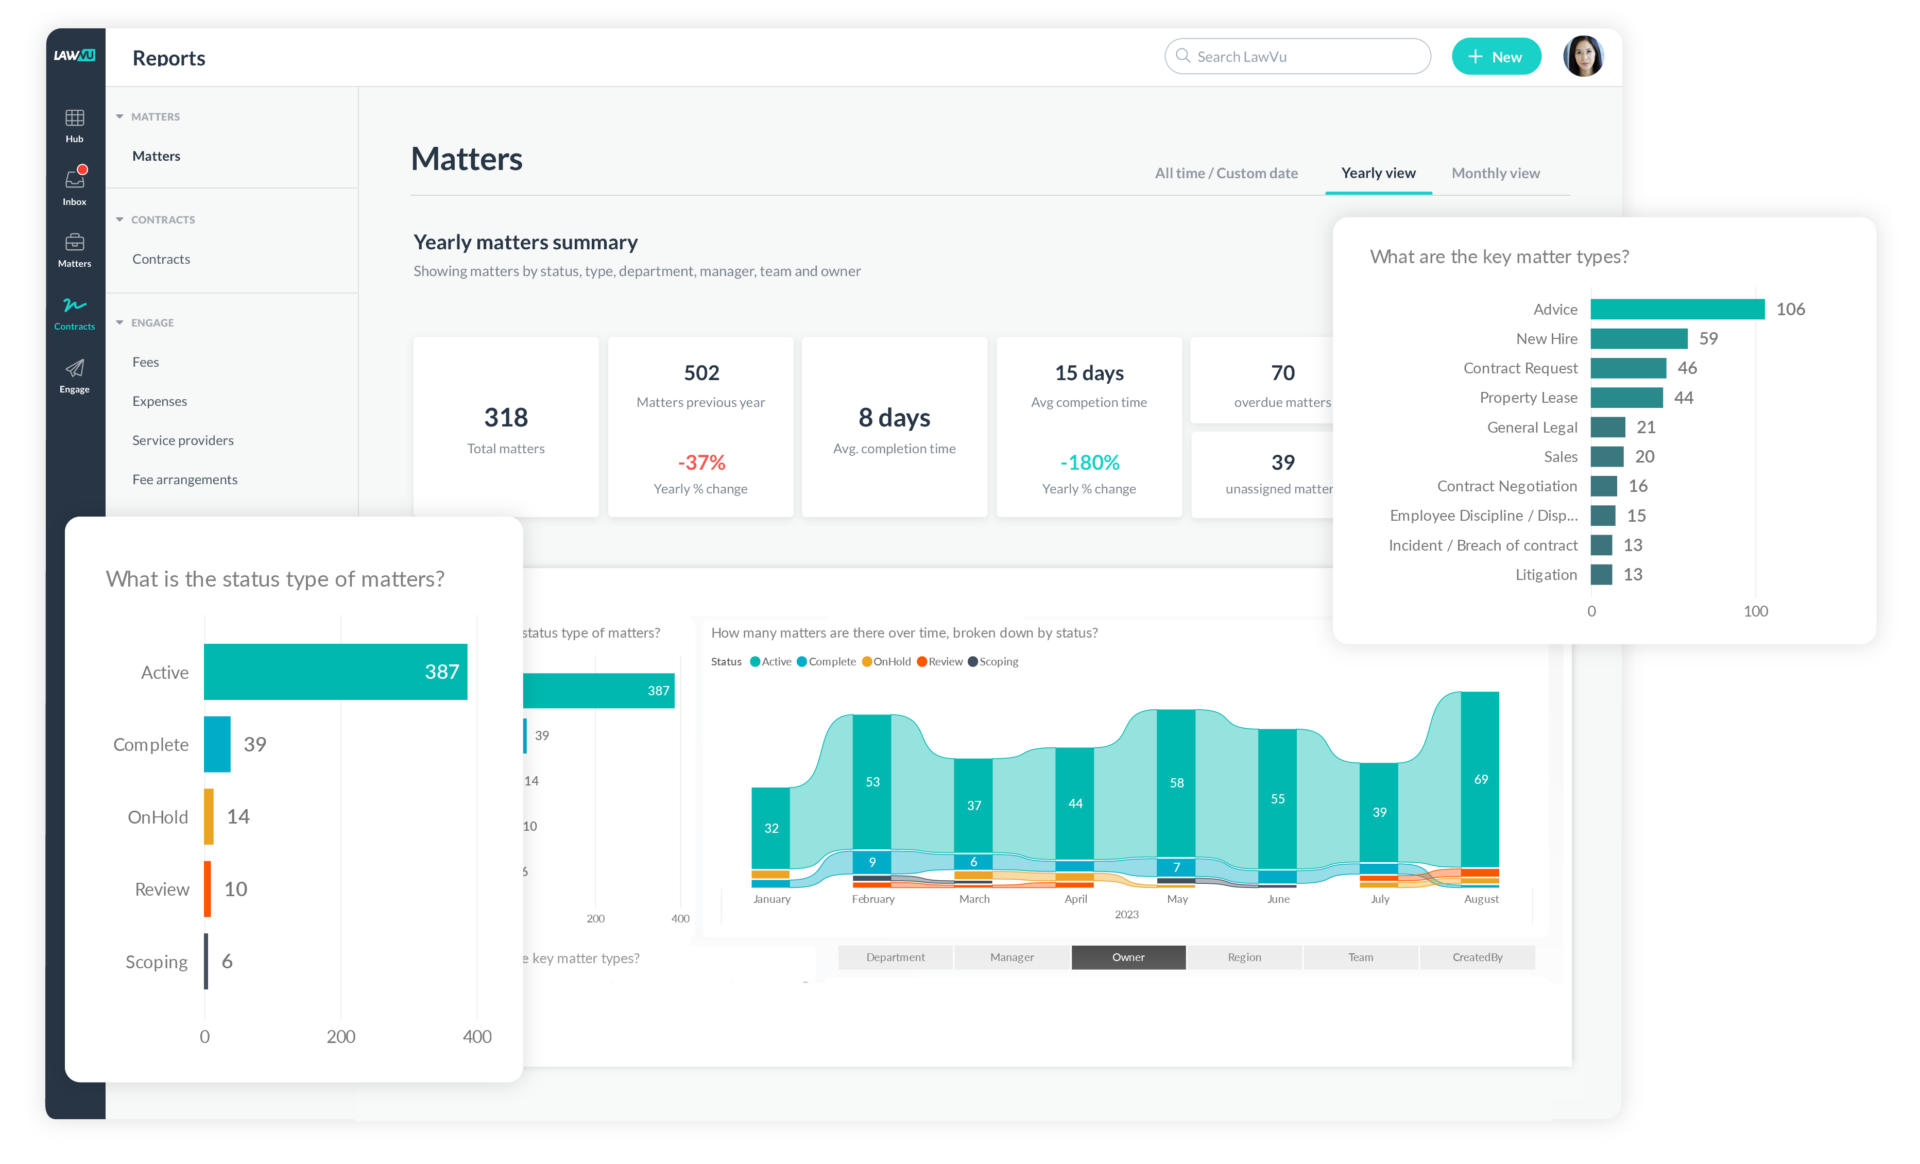Open the Fee arrangements link
This screenshot has height=1164, width=1920.
184,479
